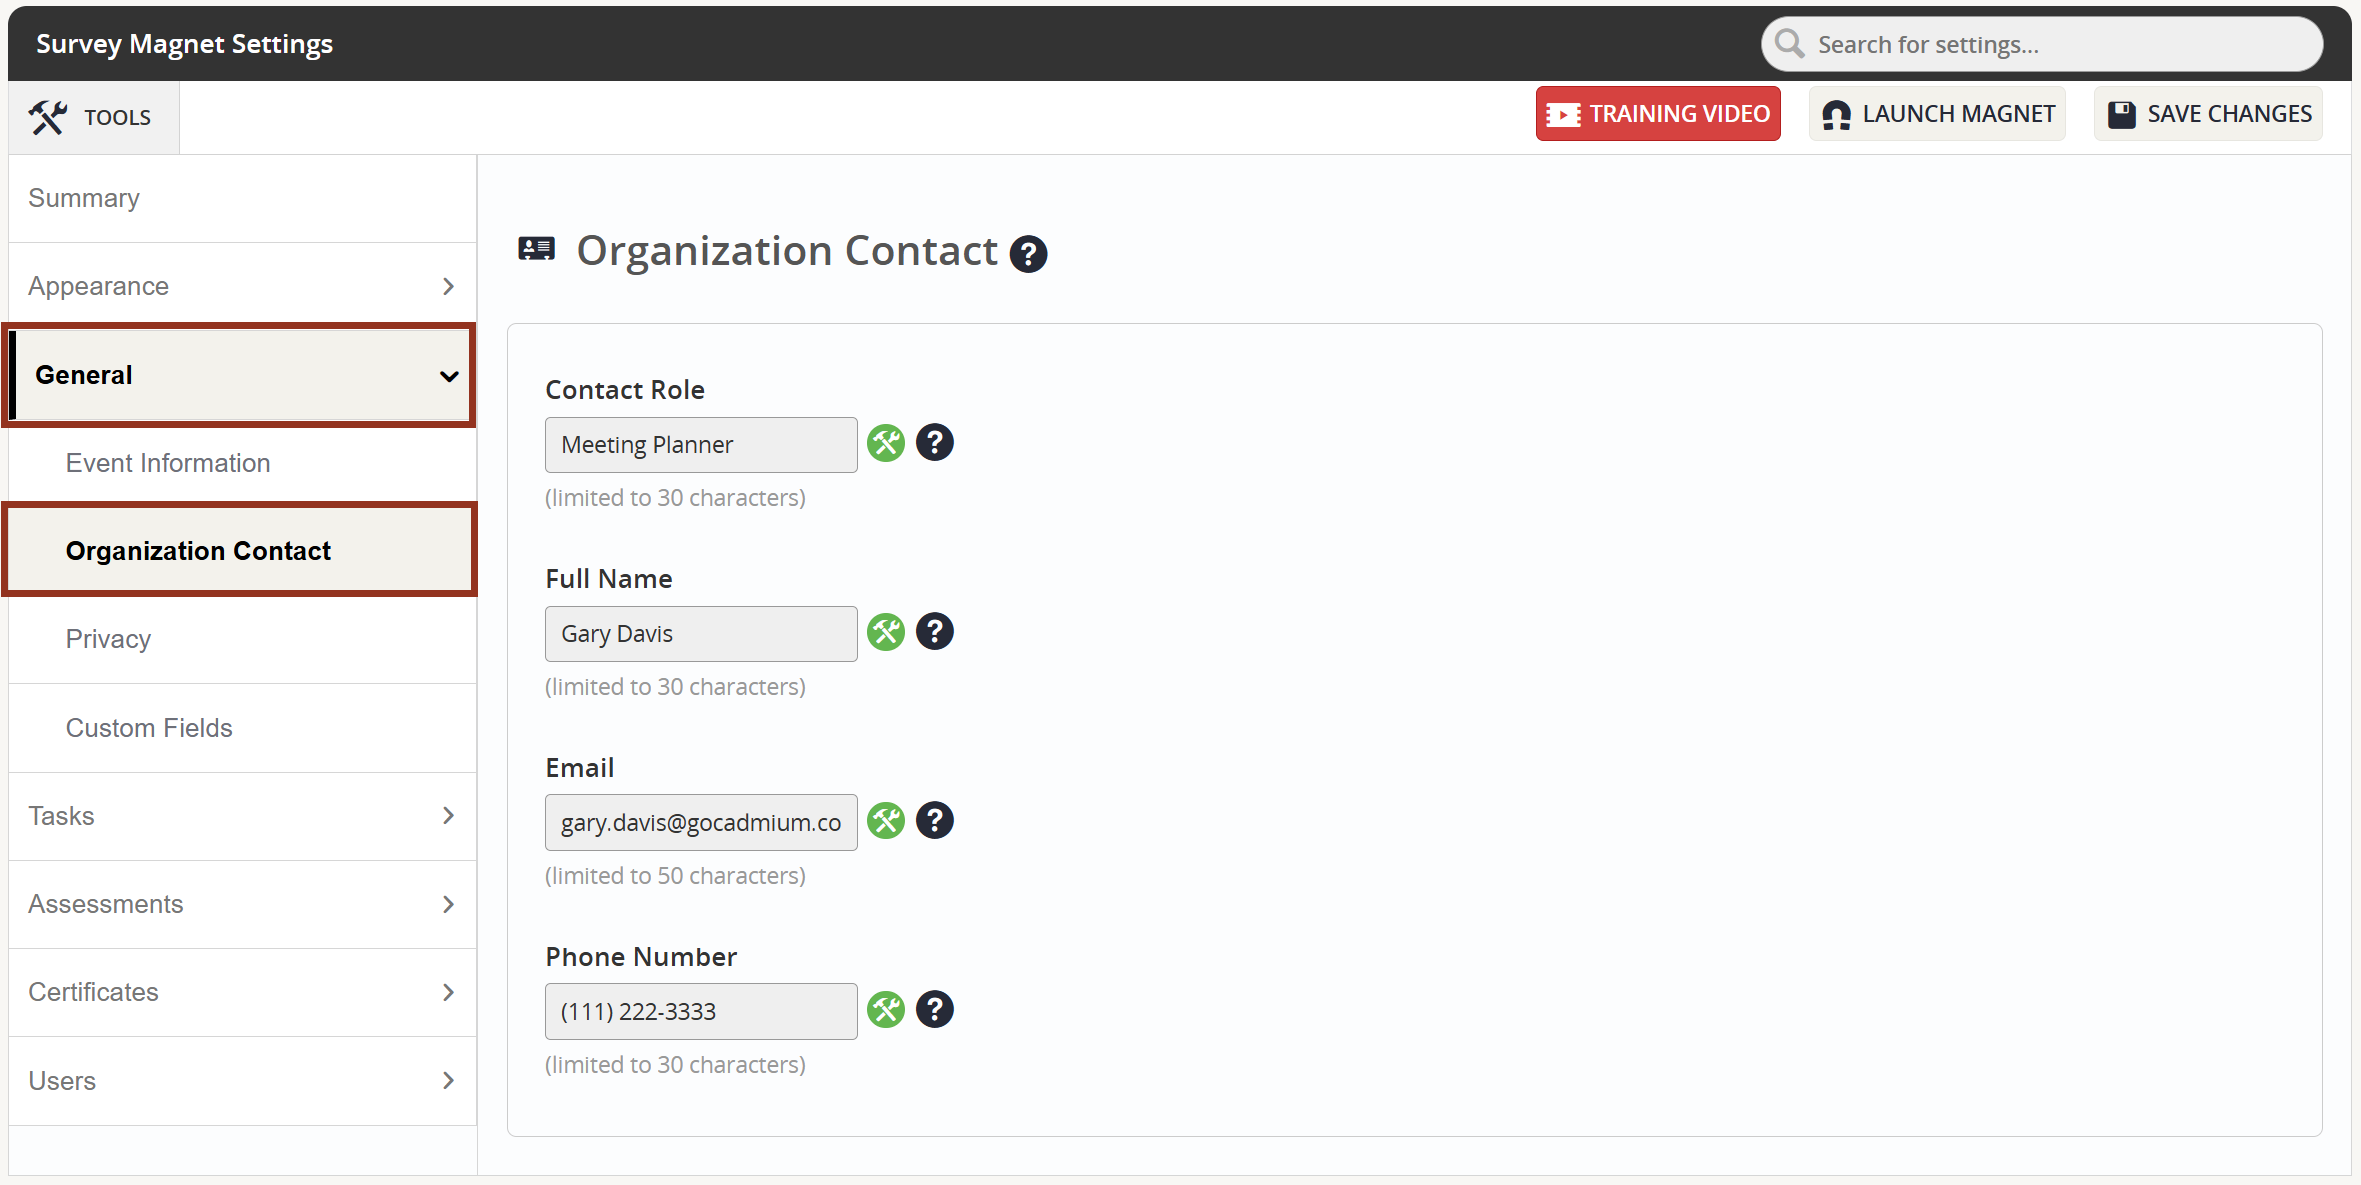Focus the Search for settings box

(x=2041, y=44)
